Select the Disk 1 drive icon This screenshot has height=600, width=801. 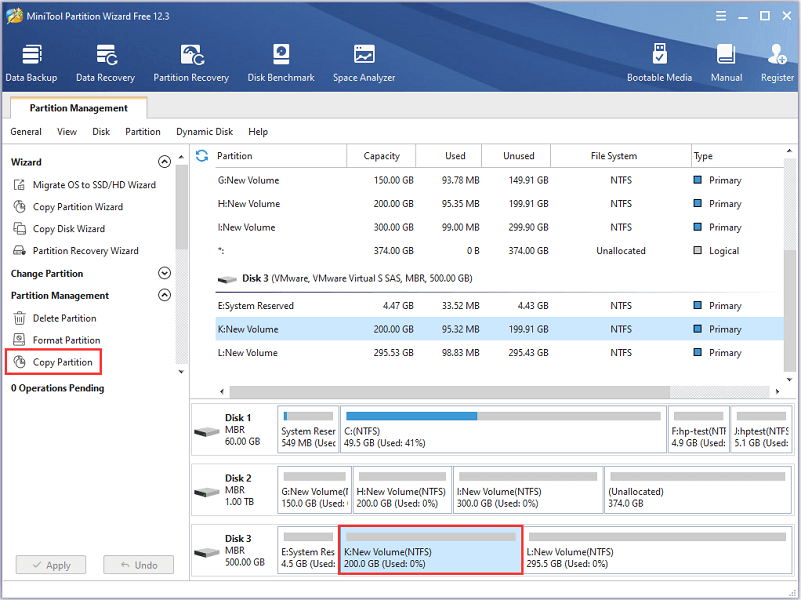point(207,432)
